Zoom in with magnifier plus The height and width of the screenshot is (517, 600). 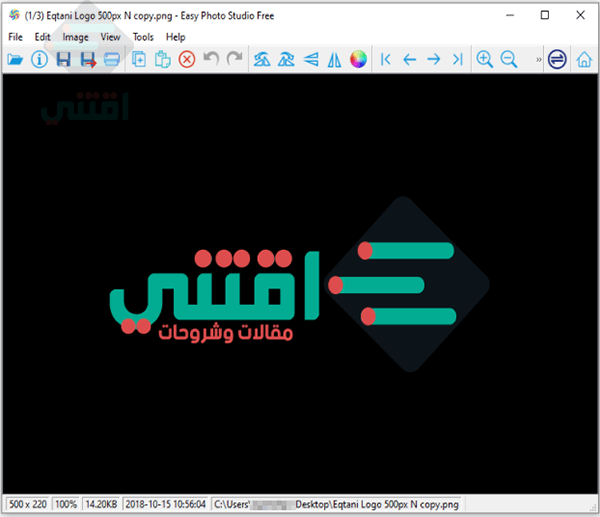point(484,59)
